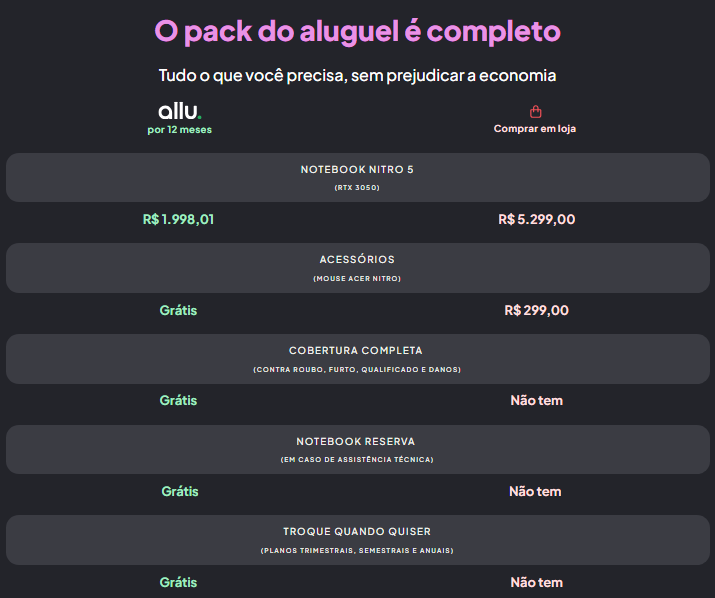Select the Notebook Reserva row header
The width and height of the screenshot is (715, 598).
[357, 449]
